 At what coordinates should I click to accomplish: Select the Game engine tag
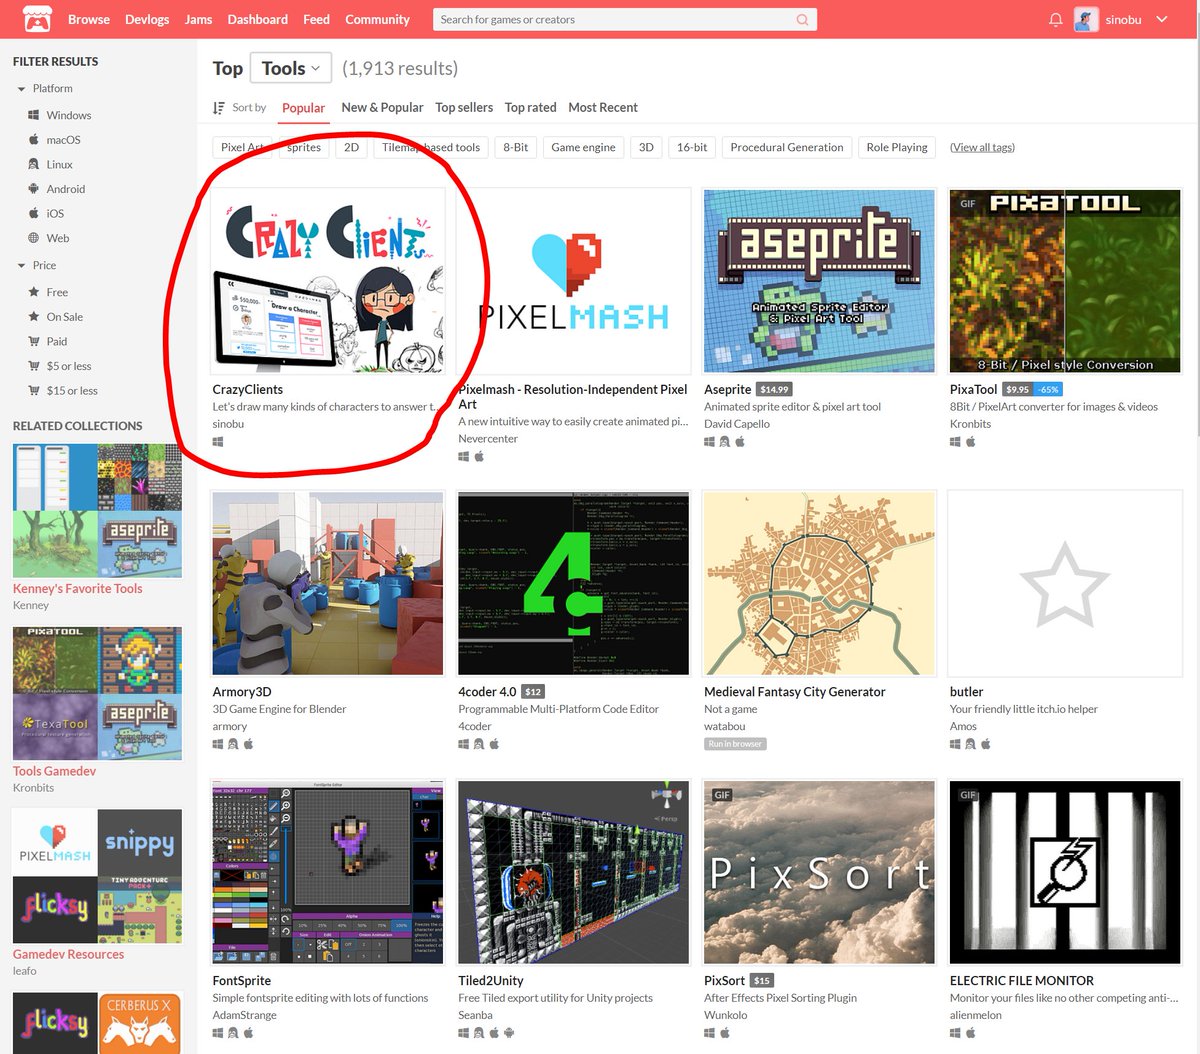(583, 147)
